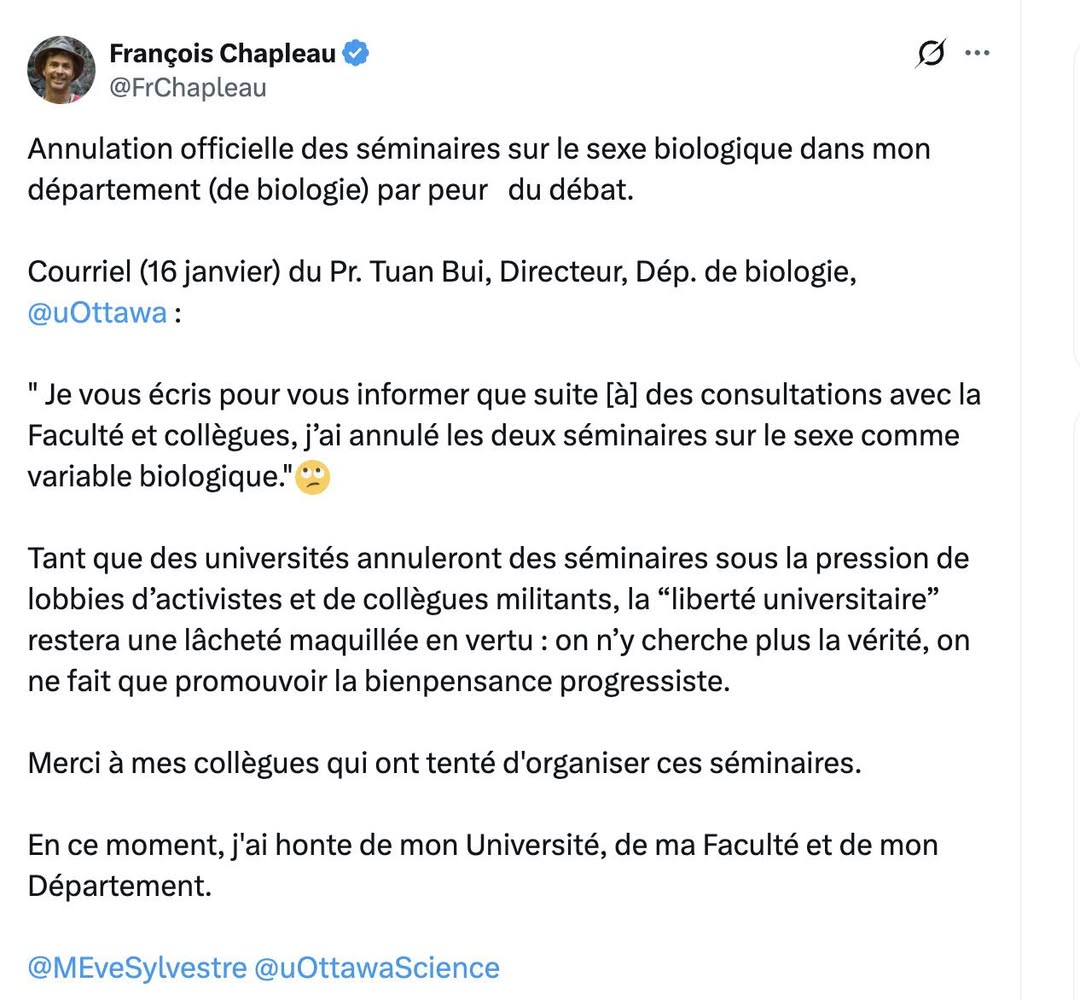Open the @FrChapleau handle link
Screen dimensions: 1080x1000
[x=188, y=87]
